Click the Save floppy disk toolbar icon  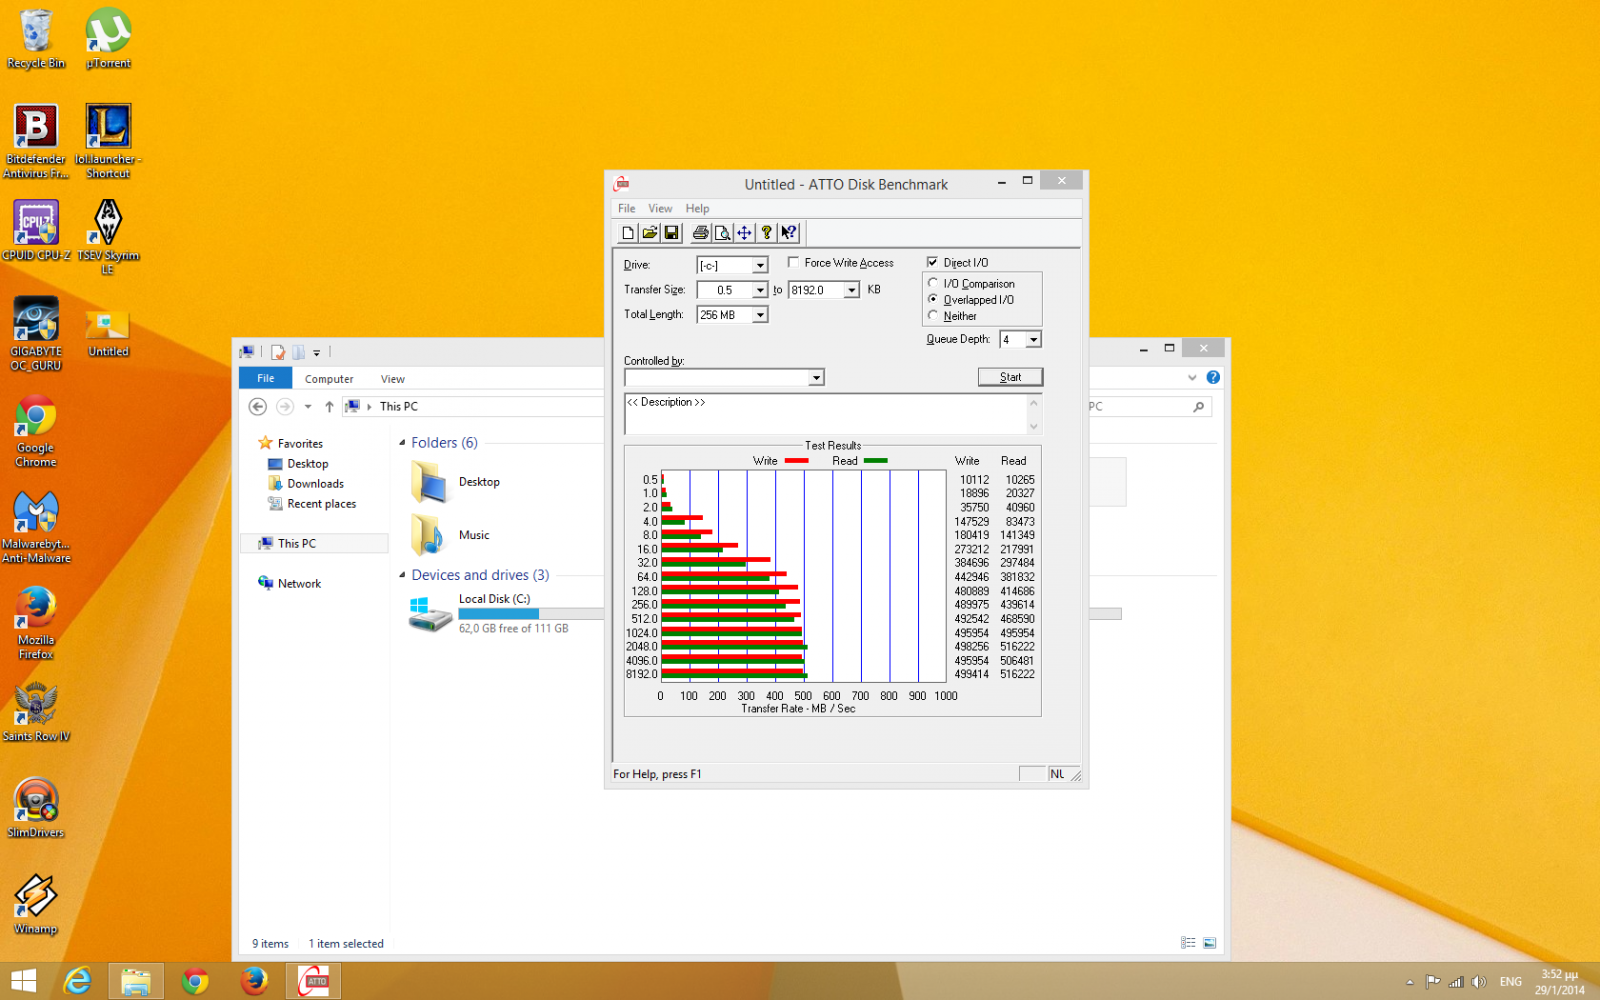tap(672, 233)
